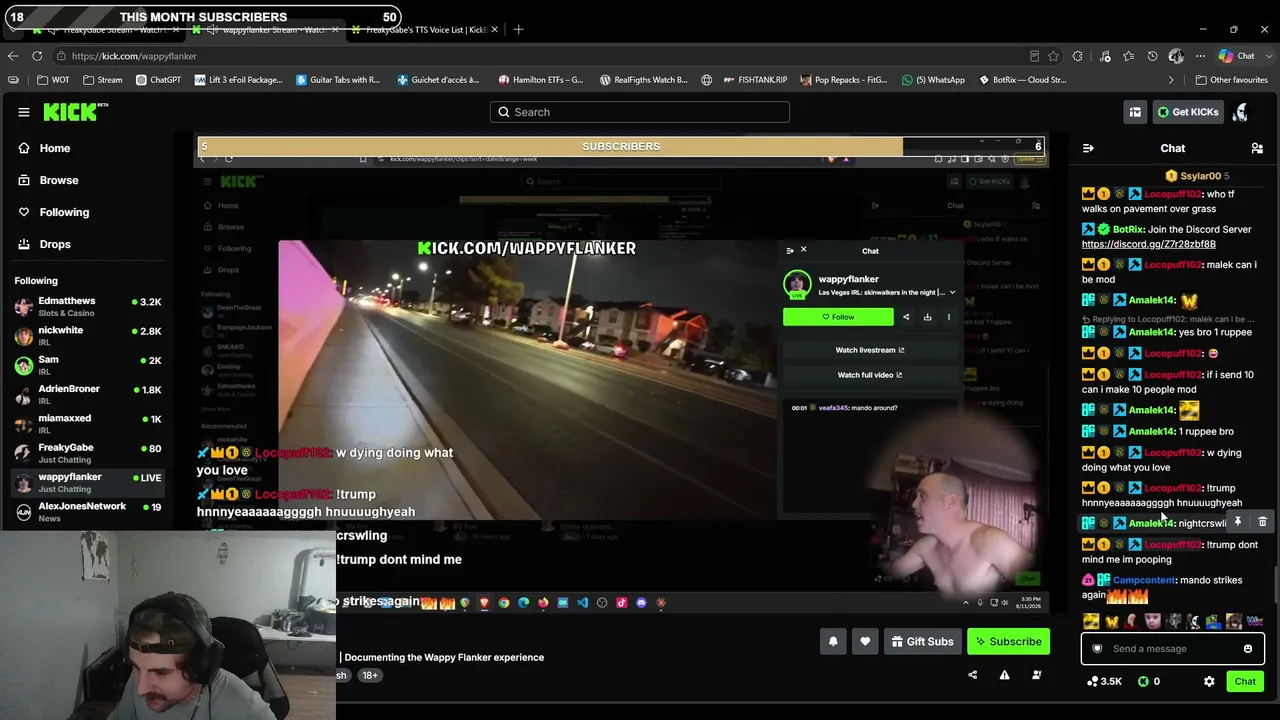The height and width of the screenshot is (720, 1280).
Task: Click the Get KICKs button
Action: coord(1187,112)
